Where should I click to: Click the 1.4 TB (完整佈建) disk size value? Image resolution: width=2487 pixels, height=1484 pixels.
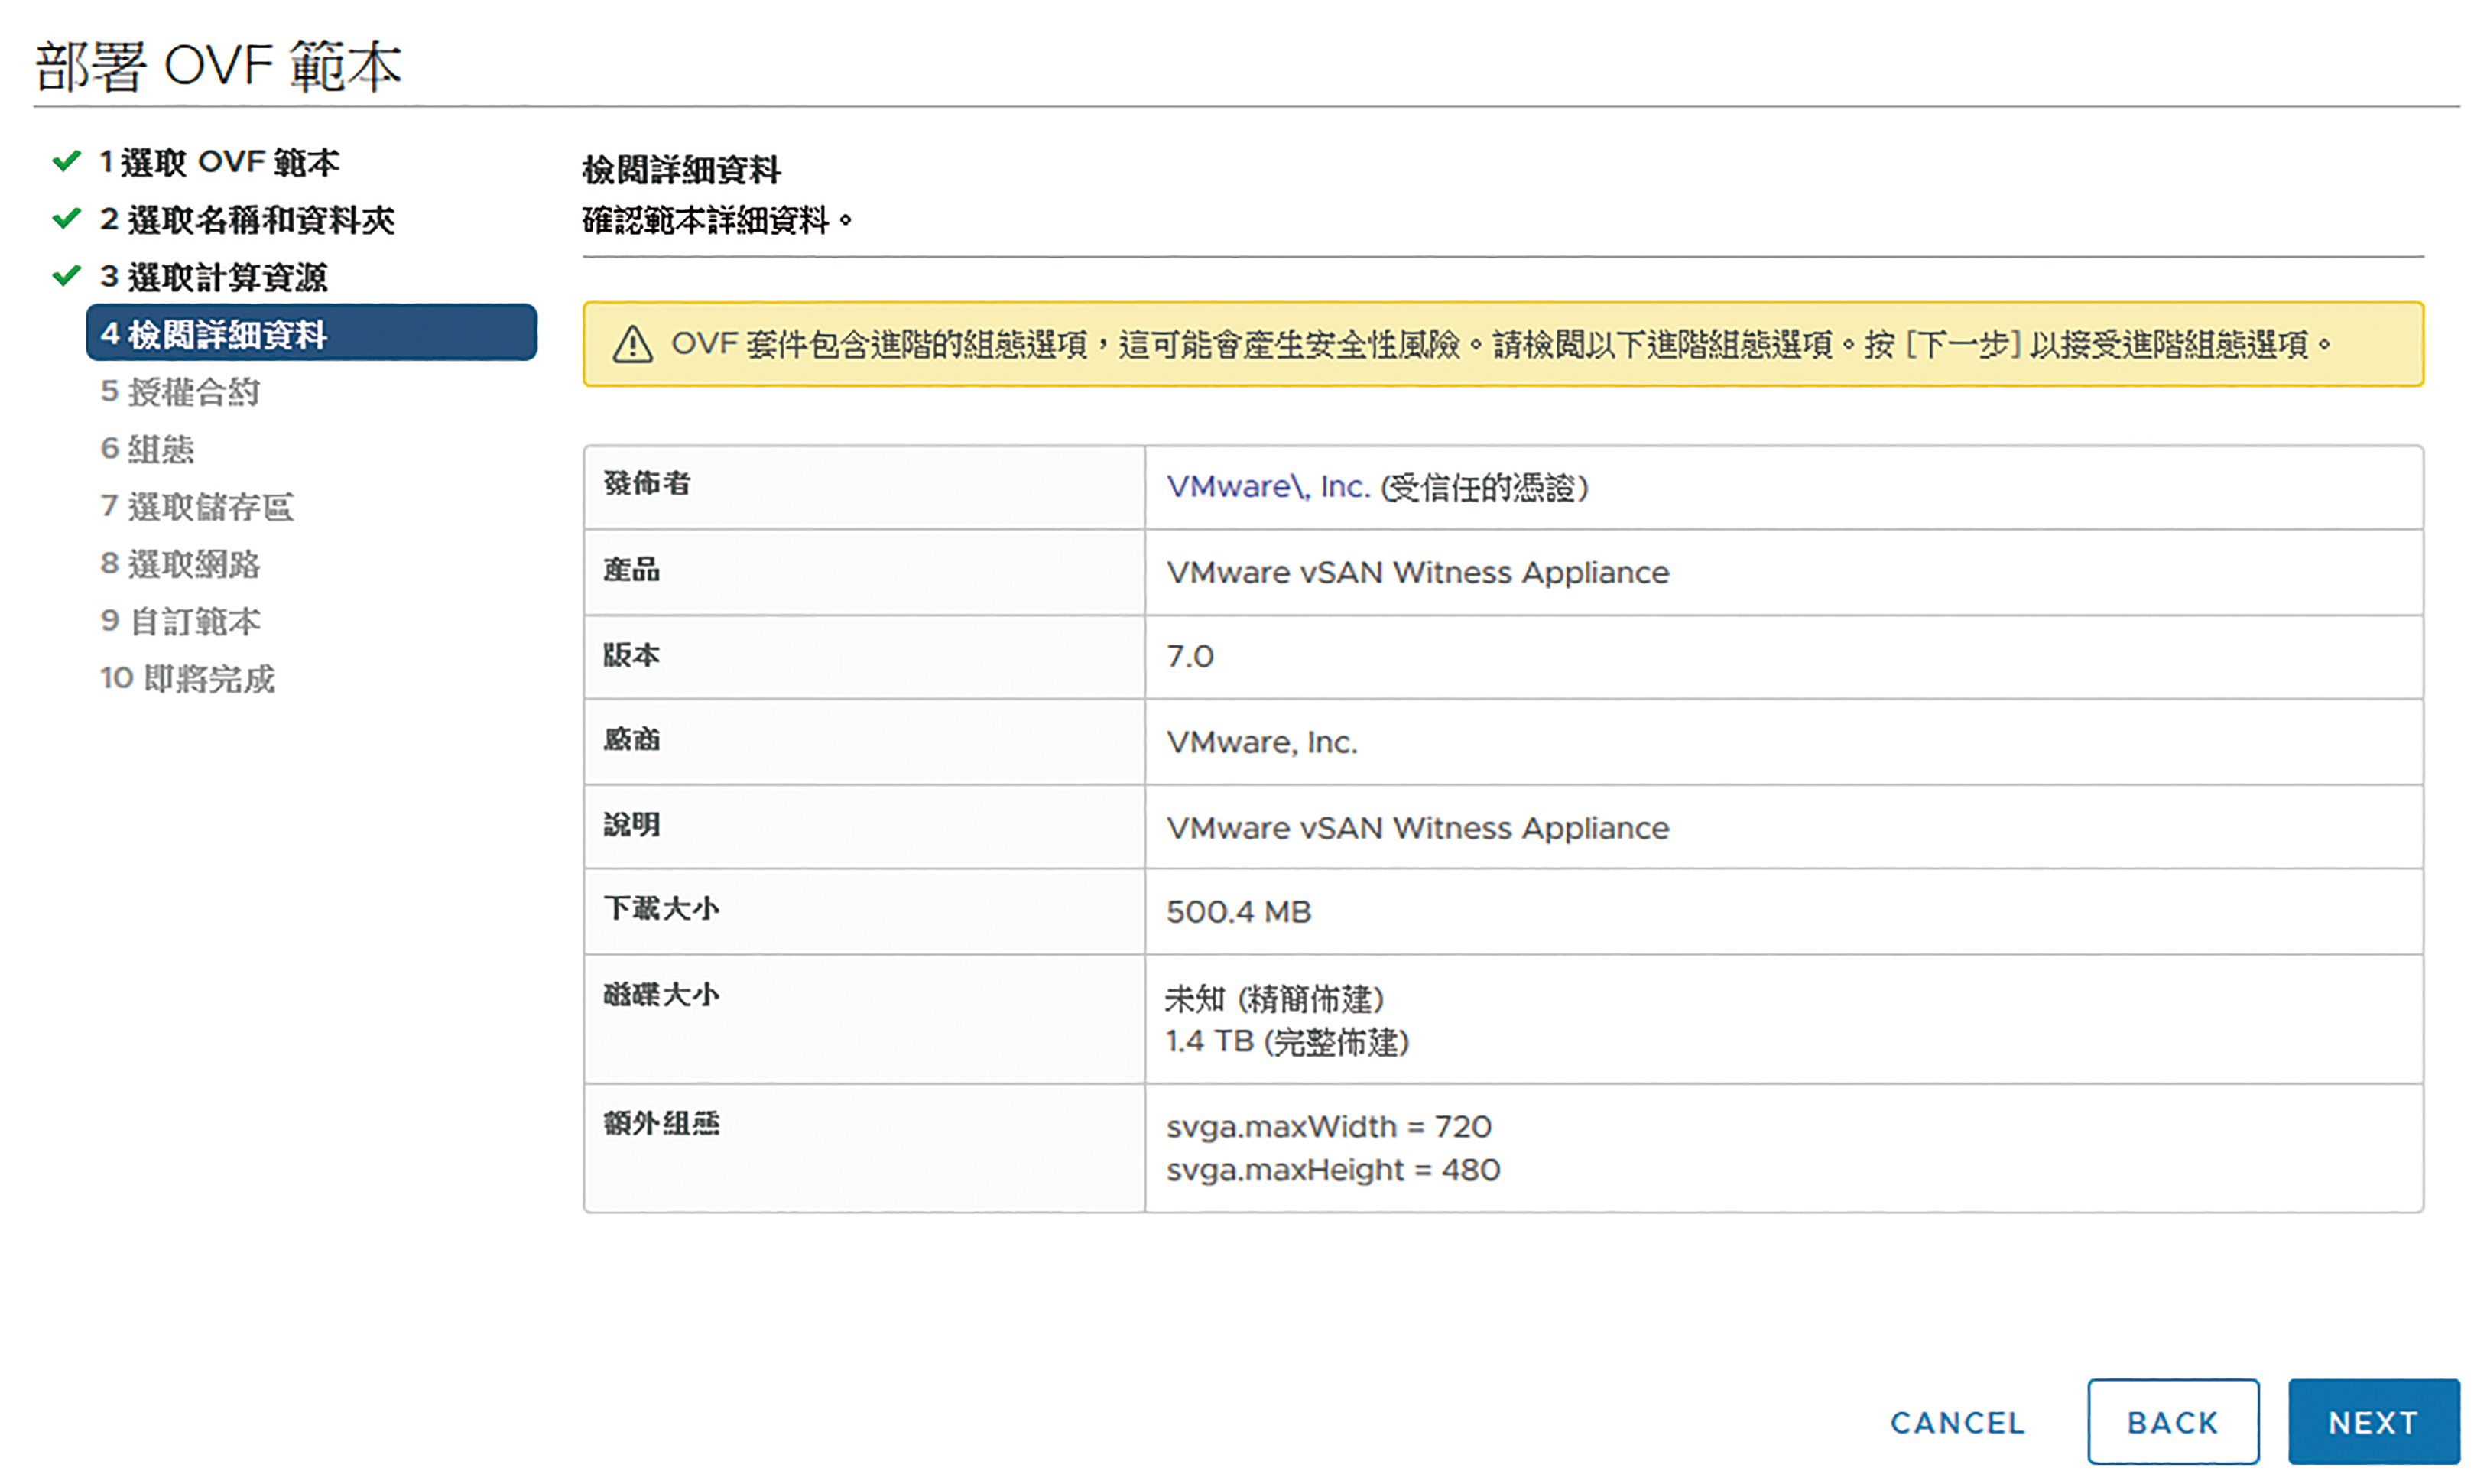click(1287, 1042)
